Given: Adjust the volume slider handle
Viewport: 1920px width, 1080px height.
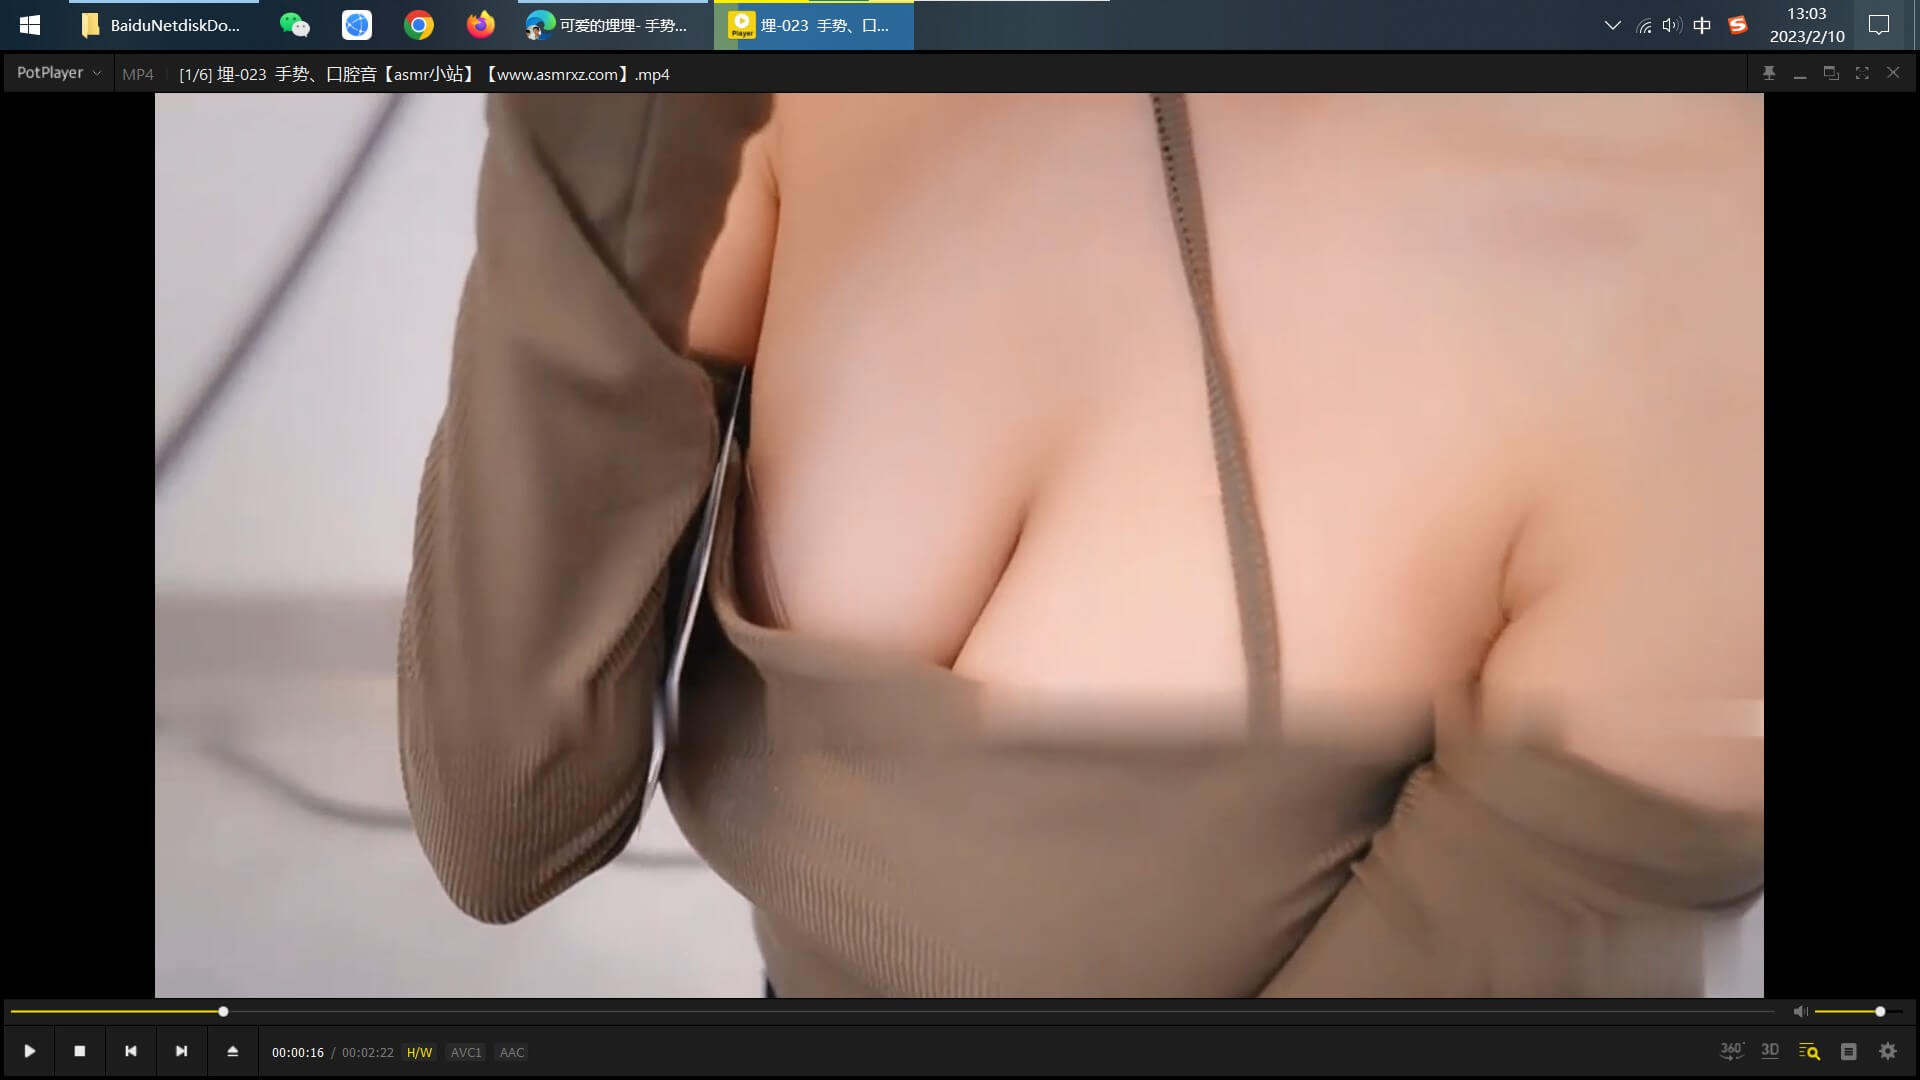Looking at the screenshot, I should (1880, 1012).
